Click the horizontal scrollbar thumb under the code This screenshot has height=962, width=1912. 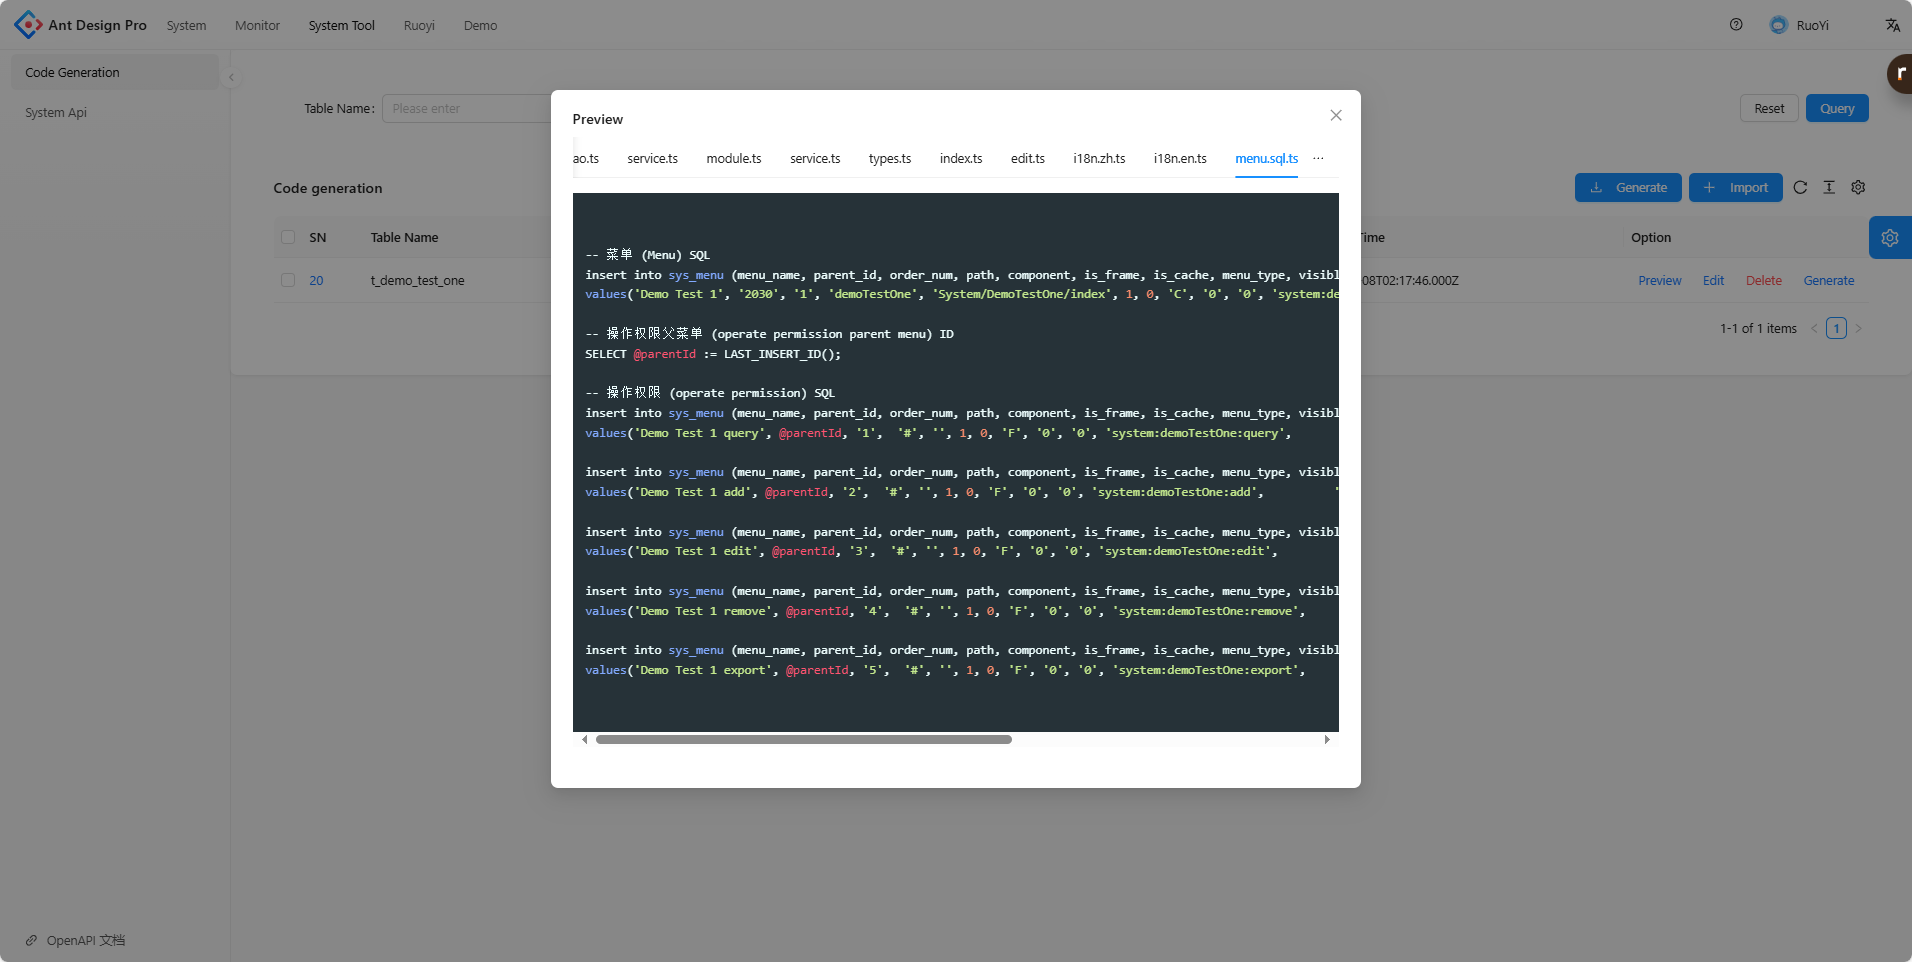pos(803,739)
